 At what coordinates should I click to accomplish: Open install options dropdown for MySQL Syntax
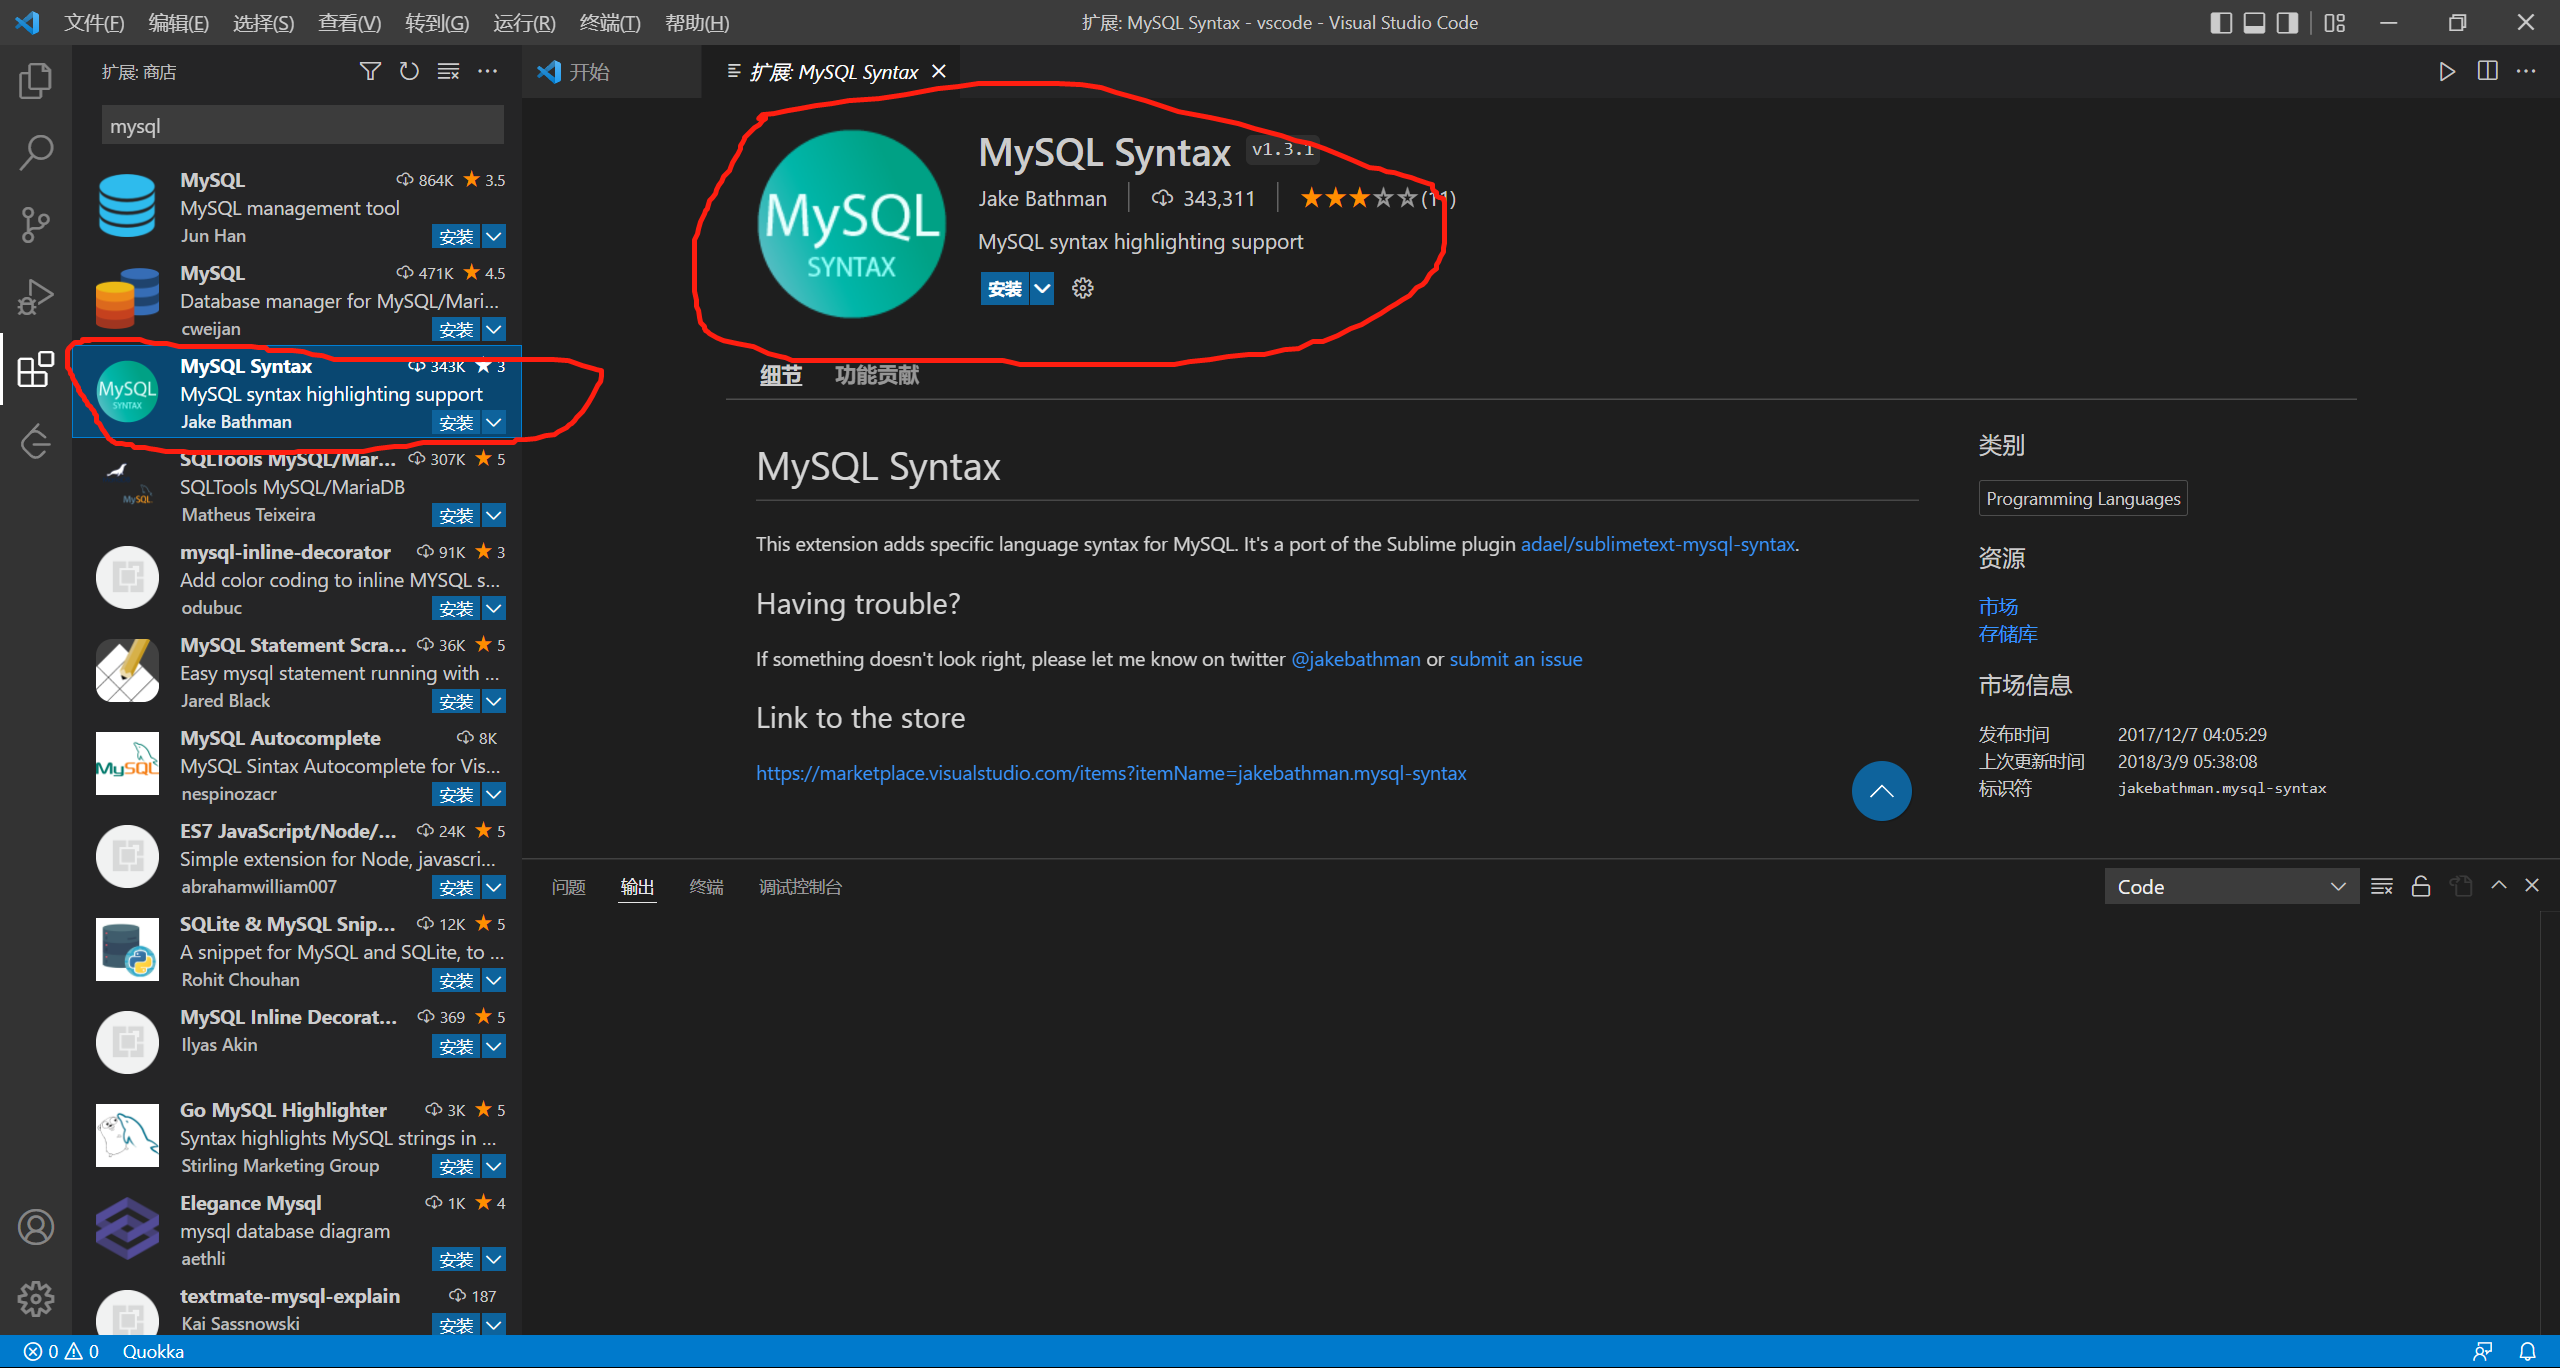[1042, 288]
